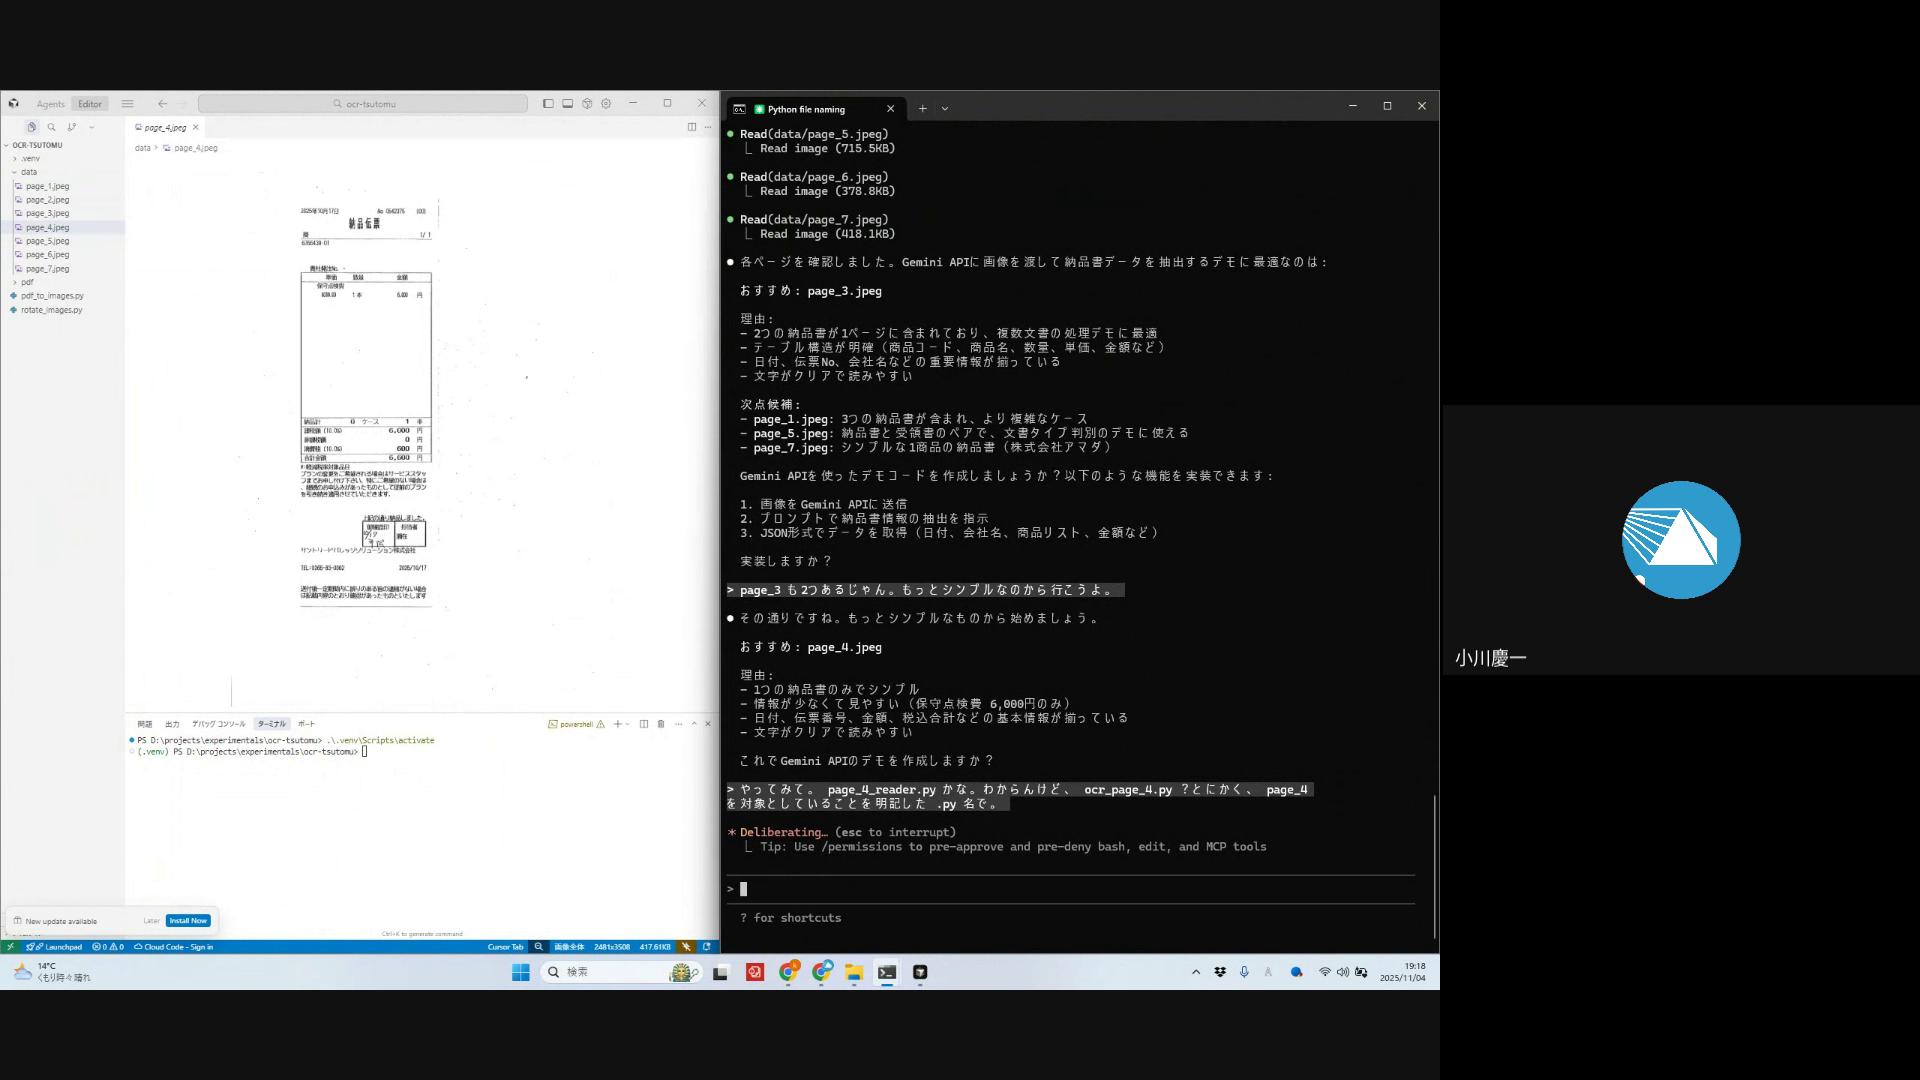Open the settings gear in Cursor title bar
The height and width of the screenshot is (1080, 1920).
click(606, 103)
